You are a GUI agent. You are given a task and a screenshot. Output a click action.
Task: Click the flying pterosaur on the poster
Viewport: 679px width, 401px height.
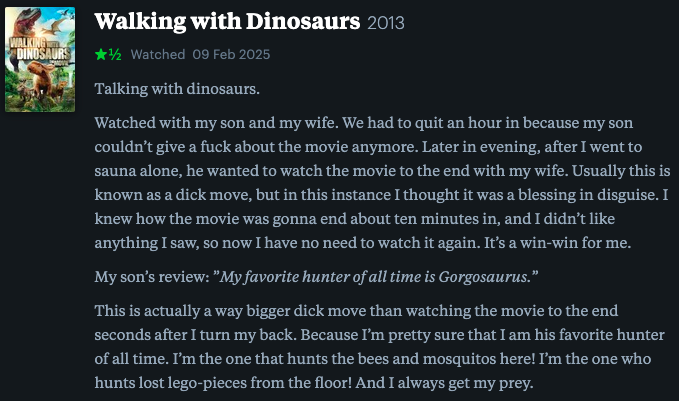(x=55, y=27)
